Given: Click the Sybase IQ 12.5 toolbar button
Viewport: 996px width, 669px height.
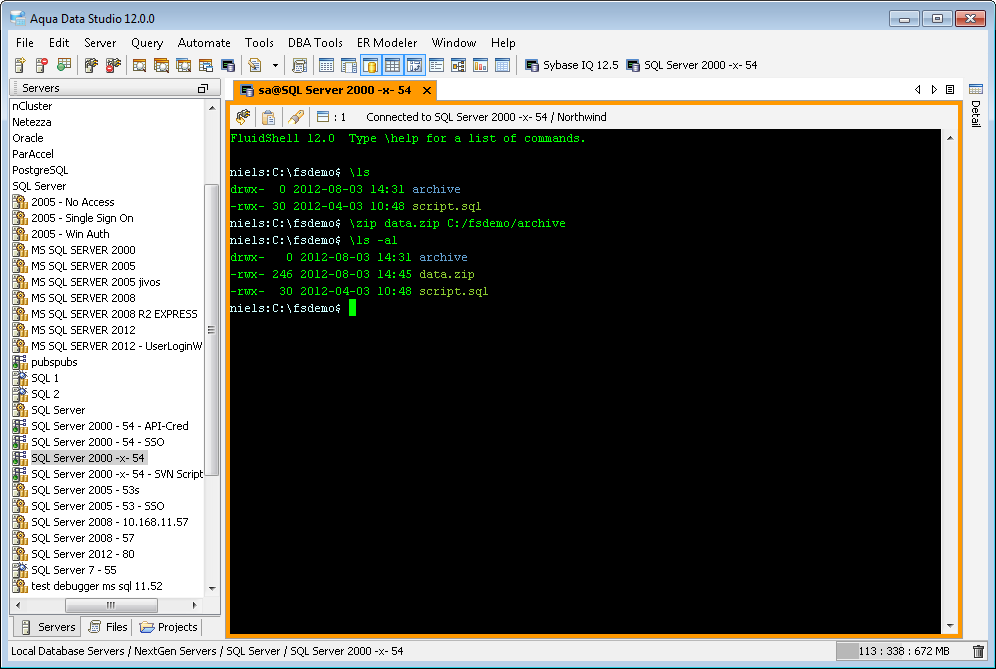Looking at the screenshot, I should (572, 65).
